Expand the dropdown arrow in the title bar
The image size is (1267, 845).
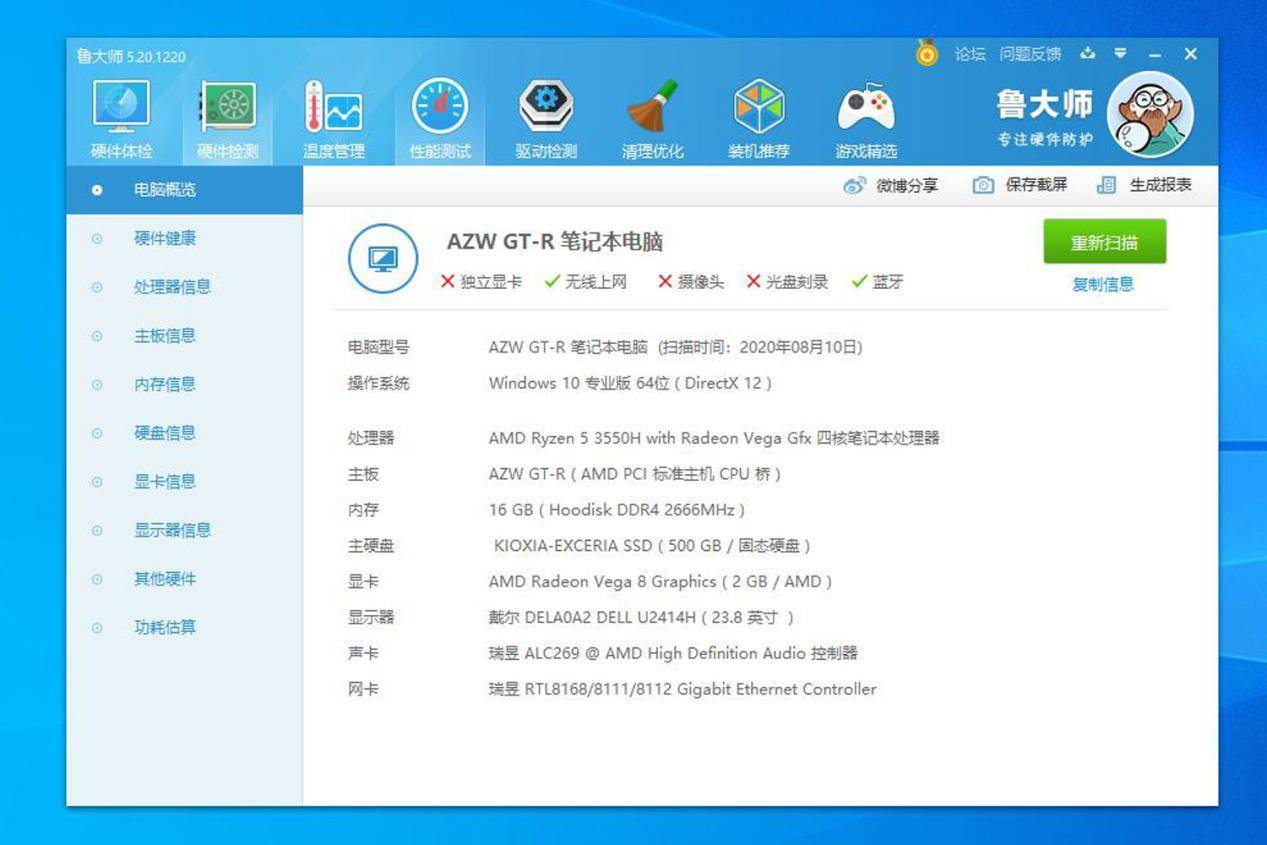(1120, 55)
